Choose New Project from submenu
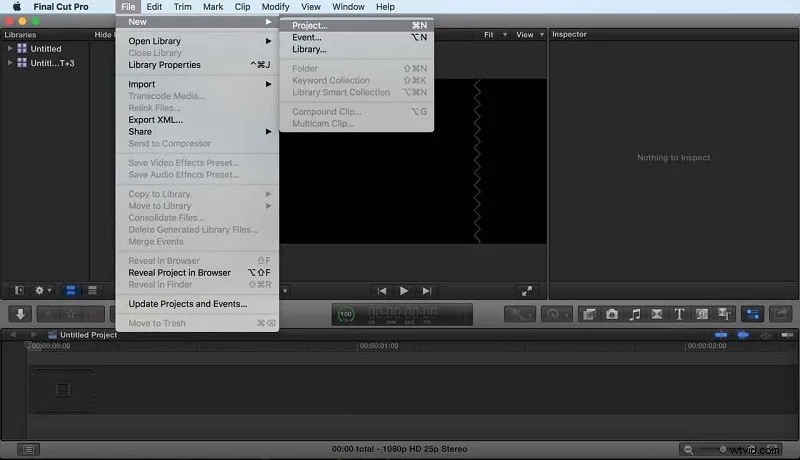Image resolution: width=800 pixels, height=460 pixels. tap(357, 25)
